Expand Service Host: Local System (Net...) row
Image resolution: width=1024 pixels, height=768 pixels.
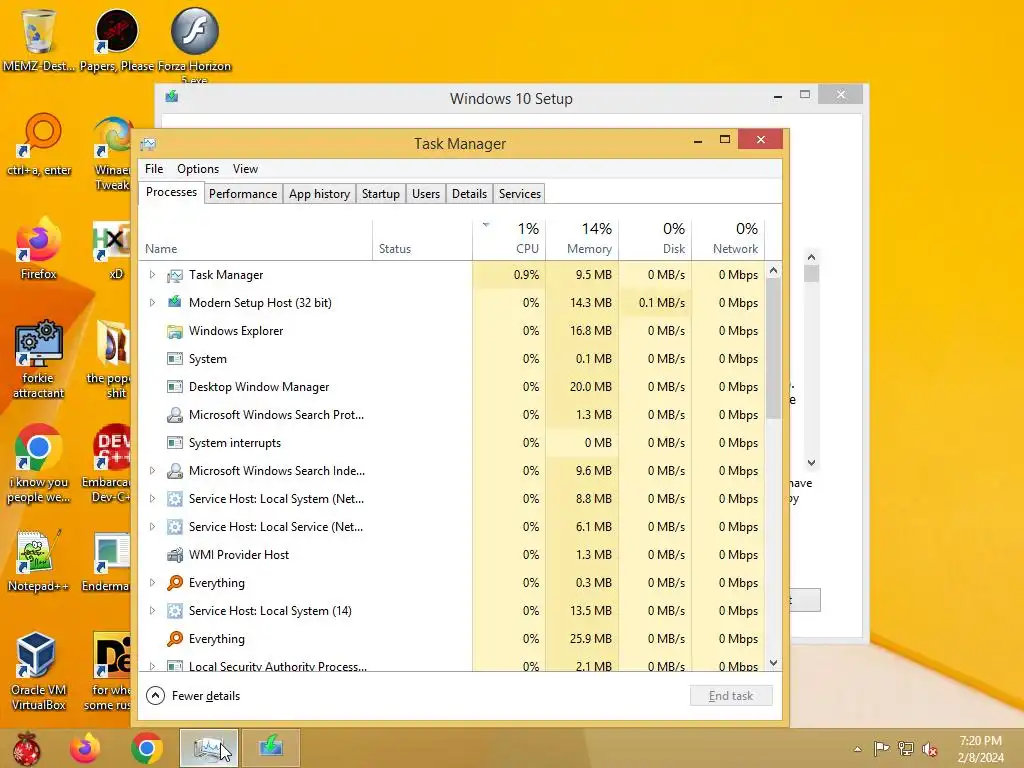152,499
